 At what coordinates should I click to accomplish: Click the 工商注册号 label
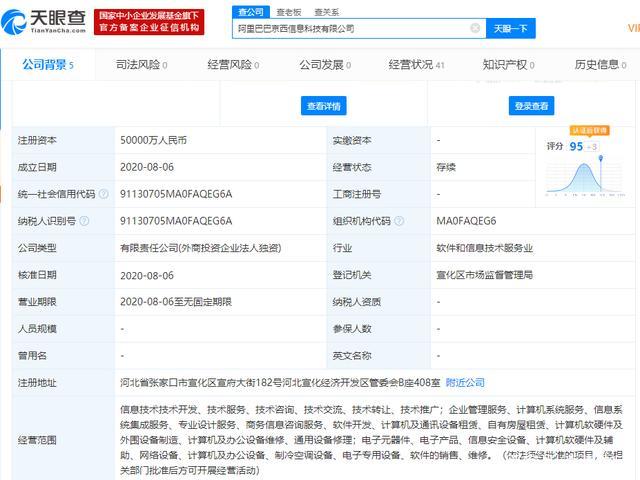[x=357, y=194]
